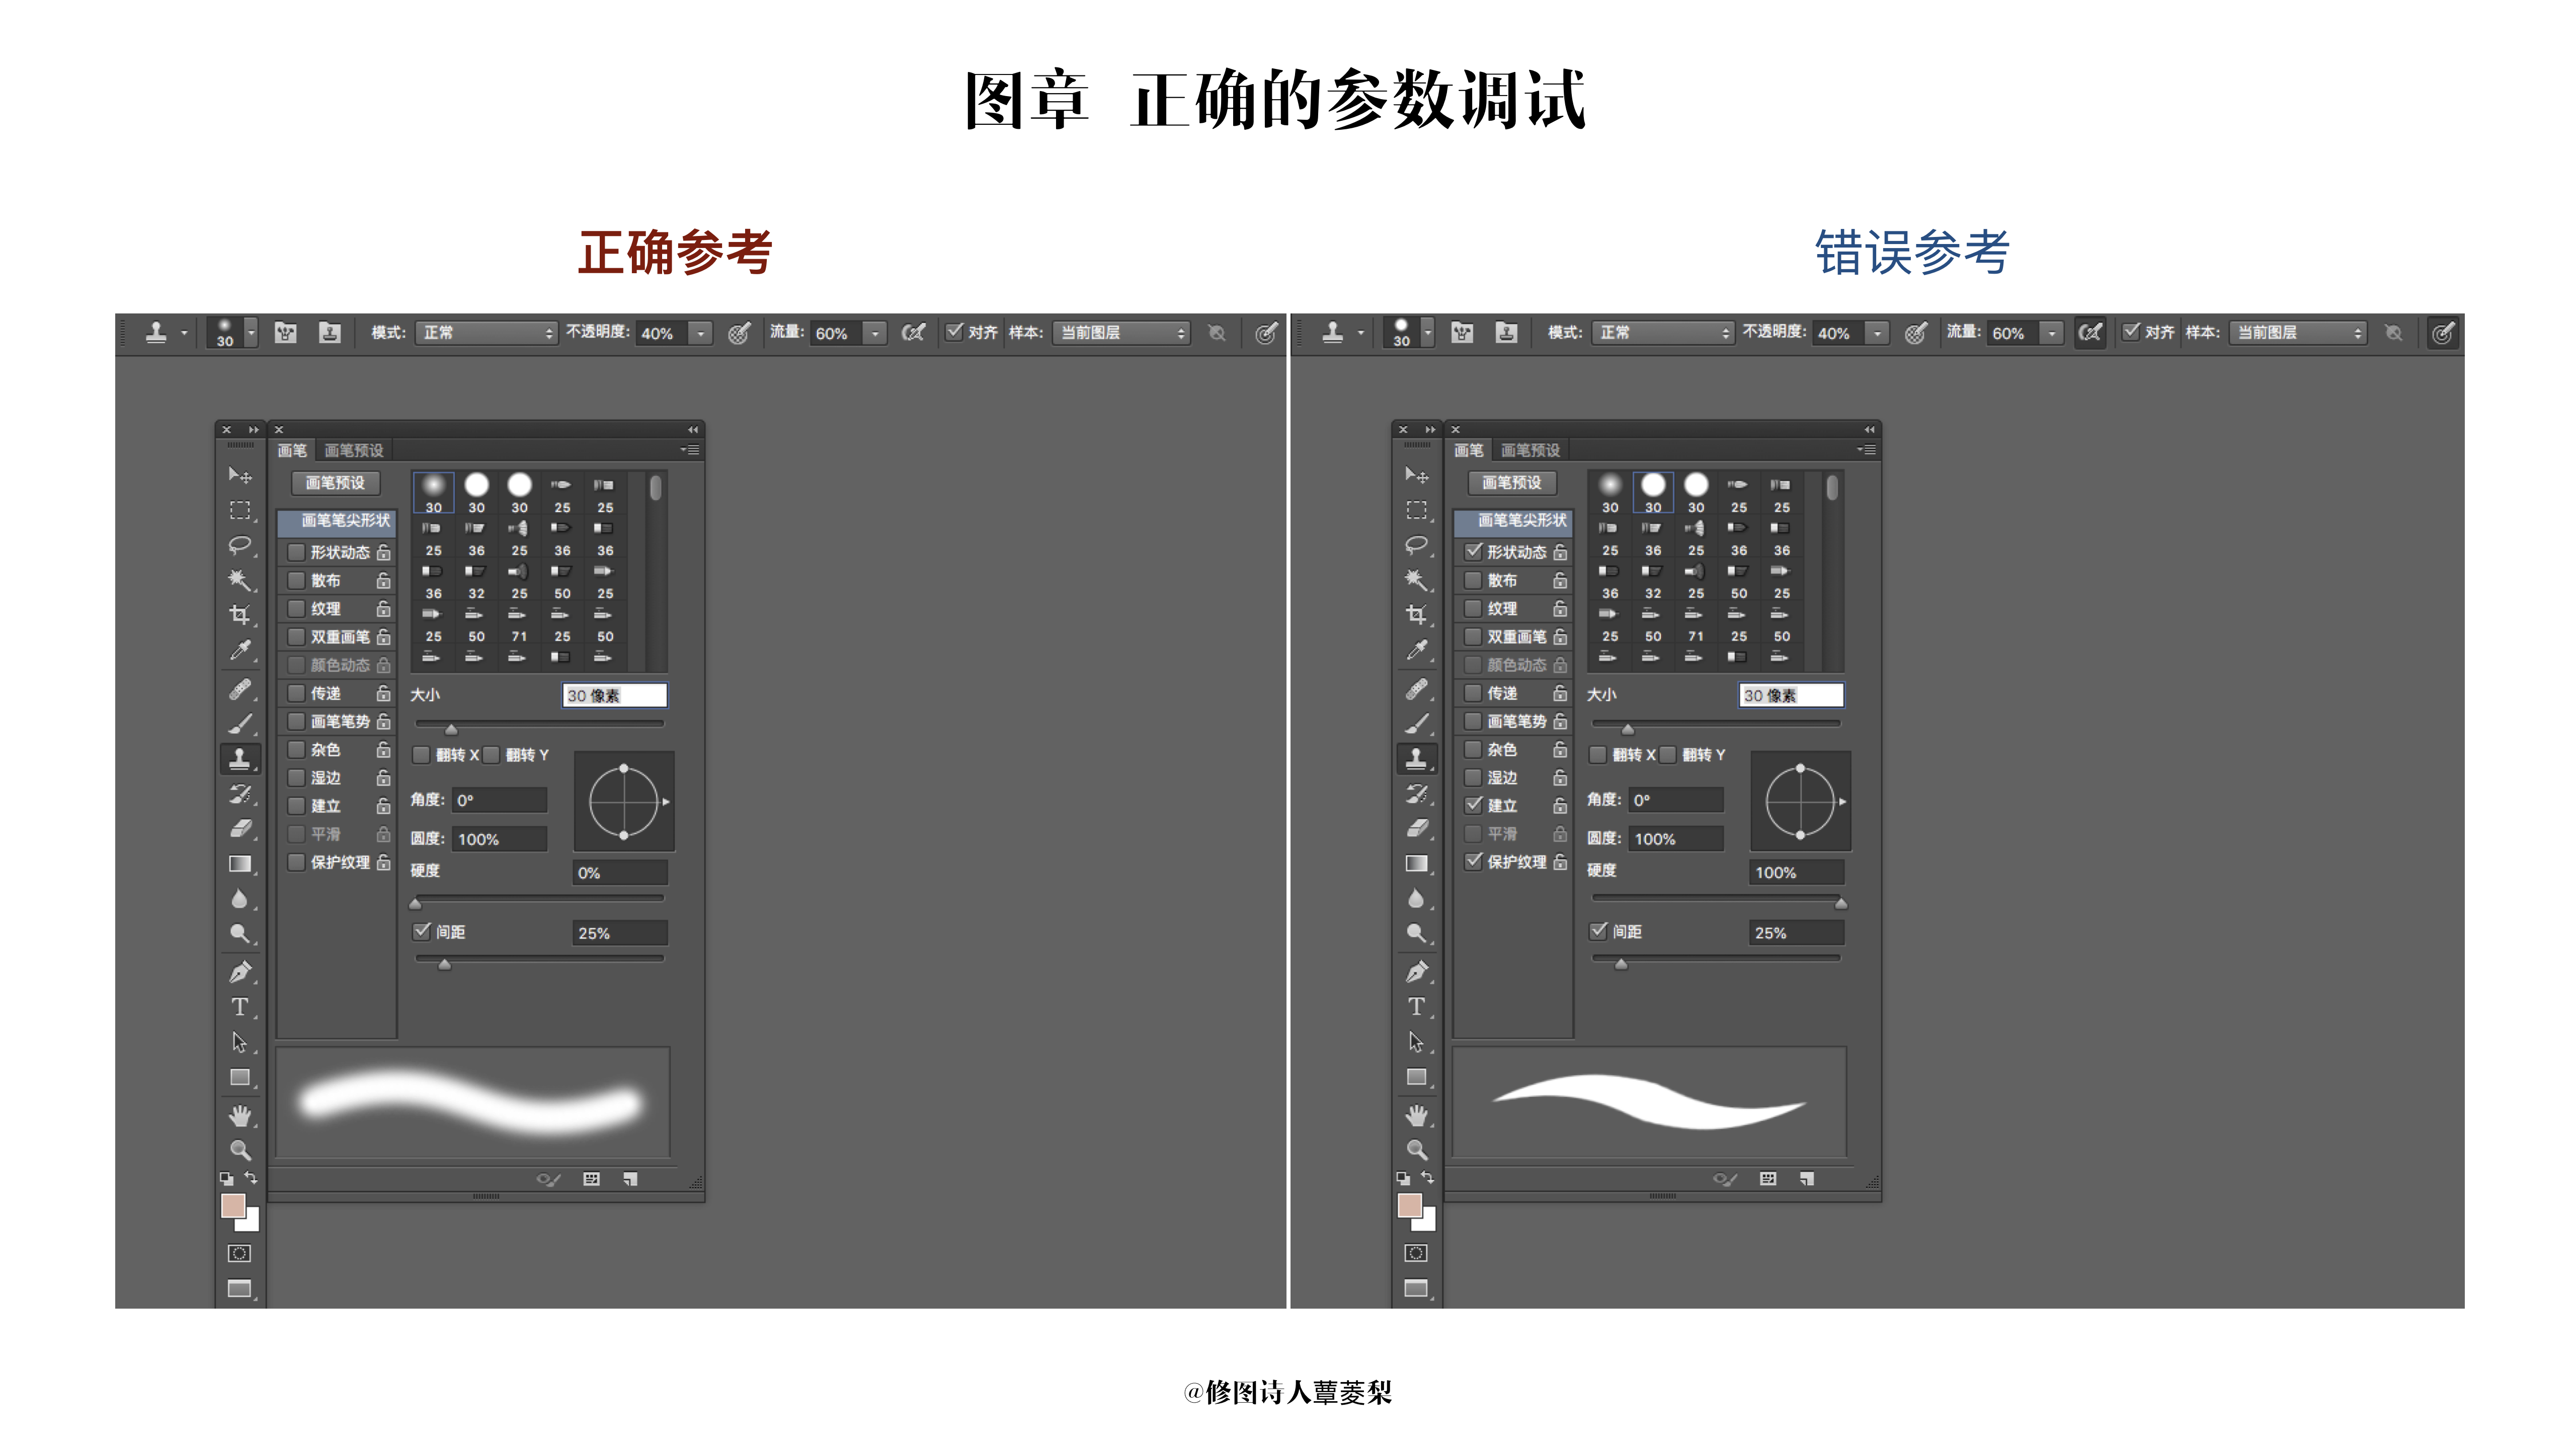Select the Clone Stamp tool in the left toolbox
This screenshot has width=2576, height=1449.
click(x=239, y=759)
